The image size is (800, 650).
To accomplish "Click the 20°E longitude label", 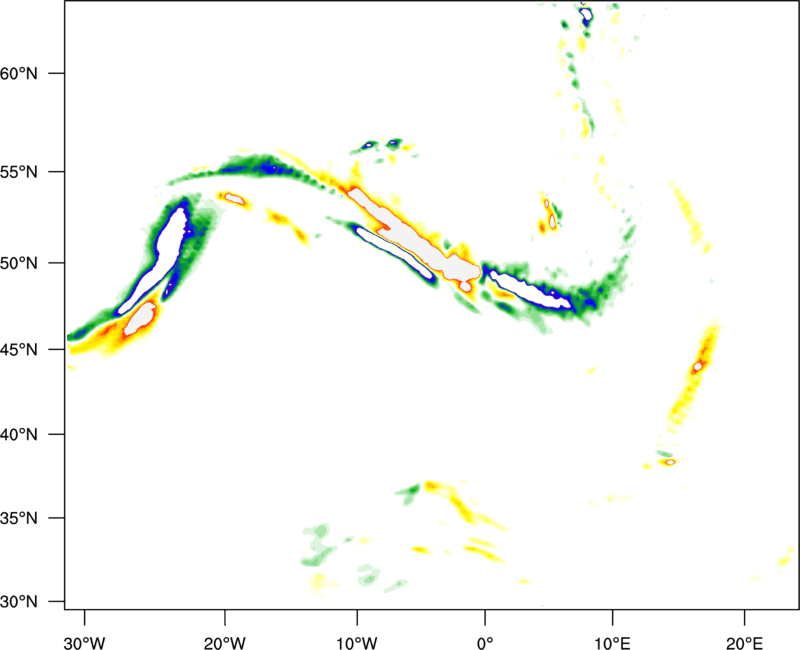I will tap(744, 643).
